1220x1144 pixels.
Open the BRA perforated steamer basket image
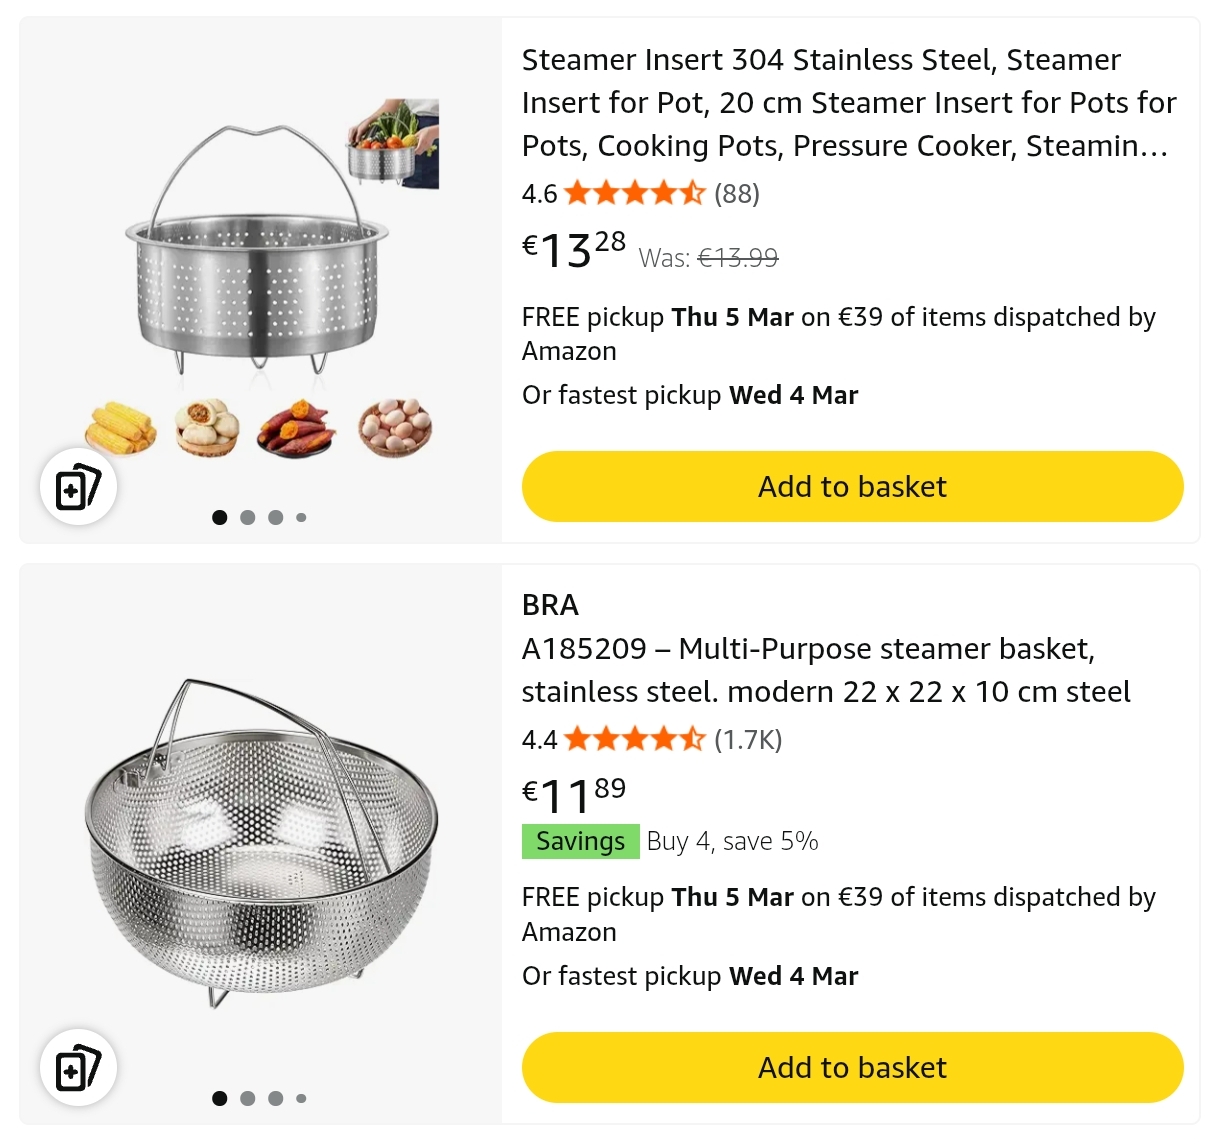coord(260,840)
